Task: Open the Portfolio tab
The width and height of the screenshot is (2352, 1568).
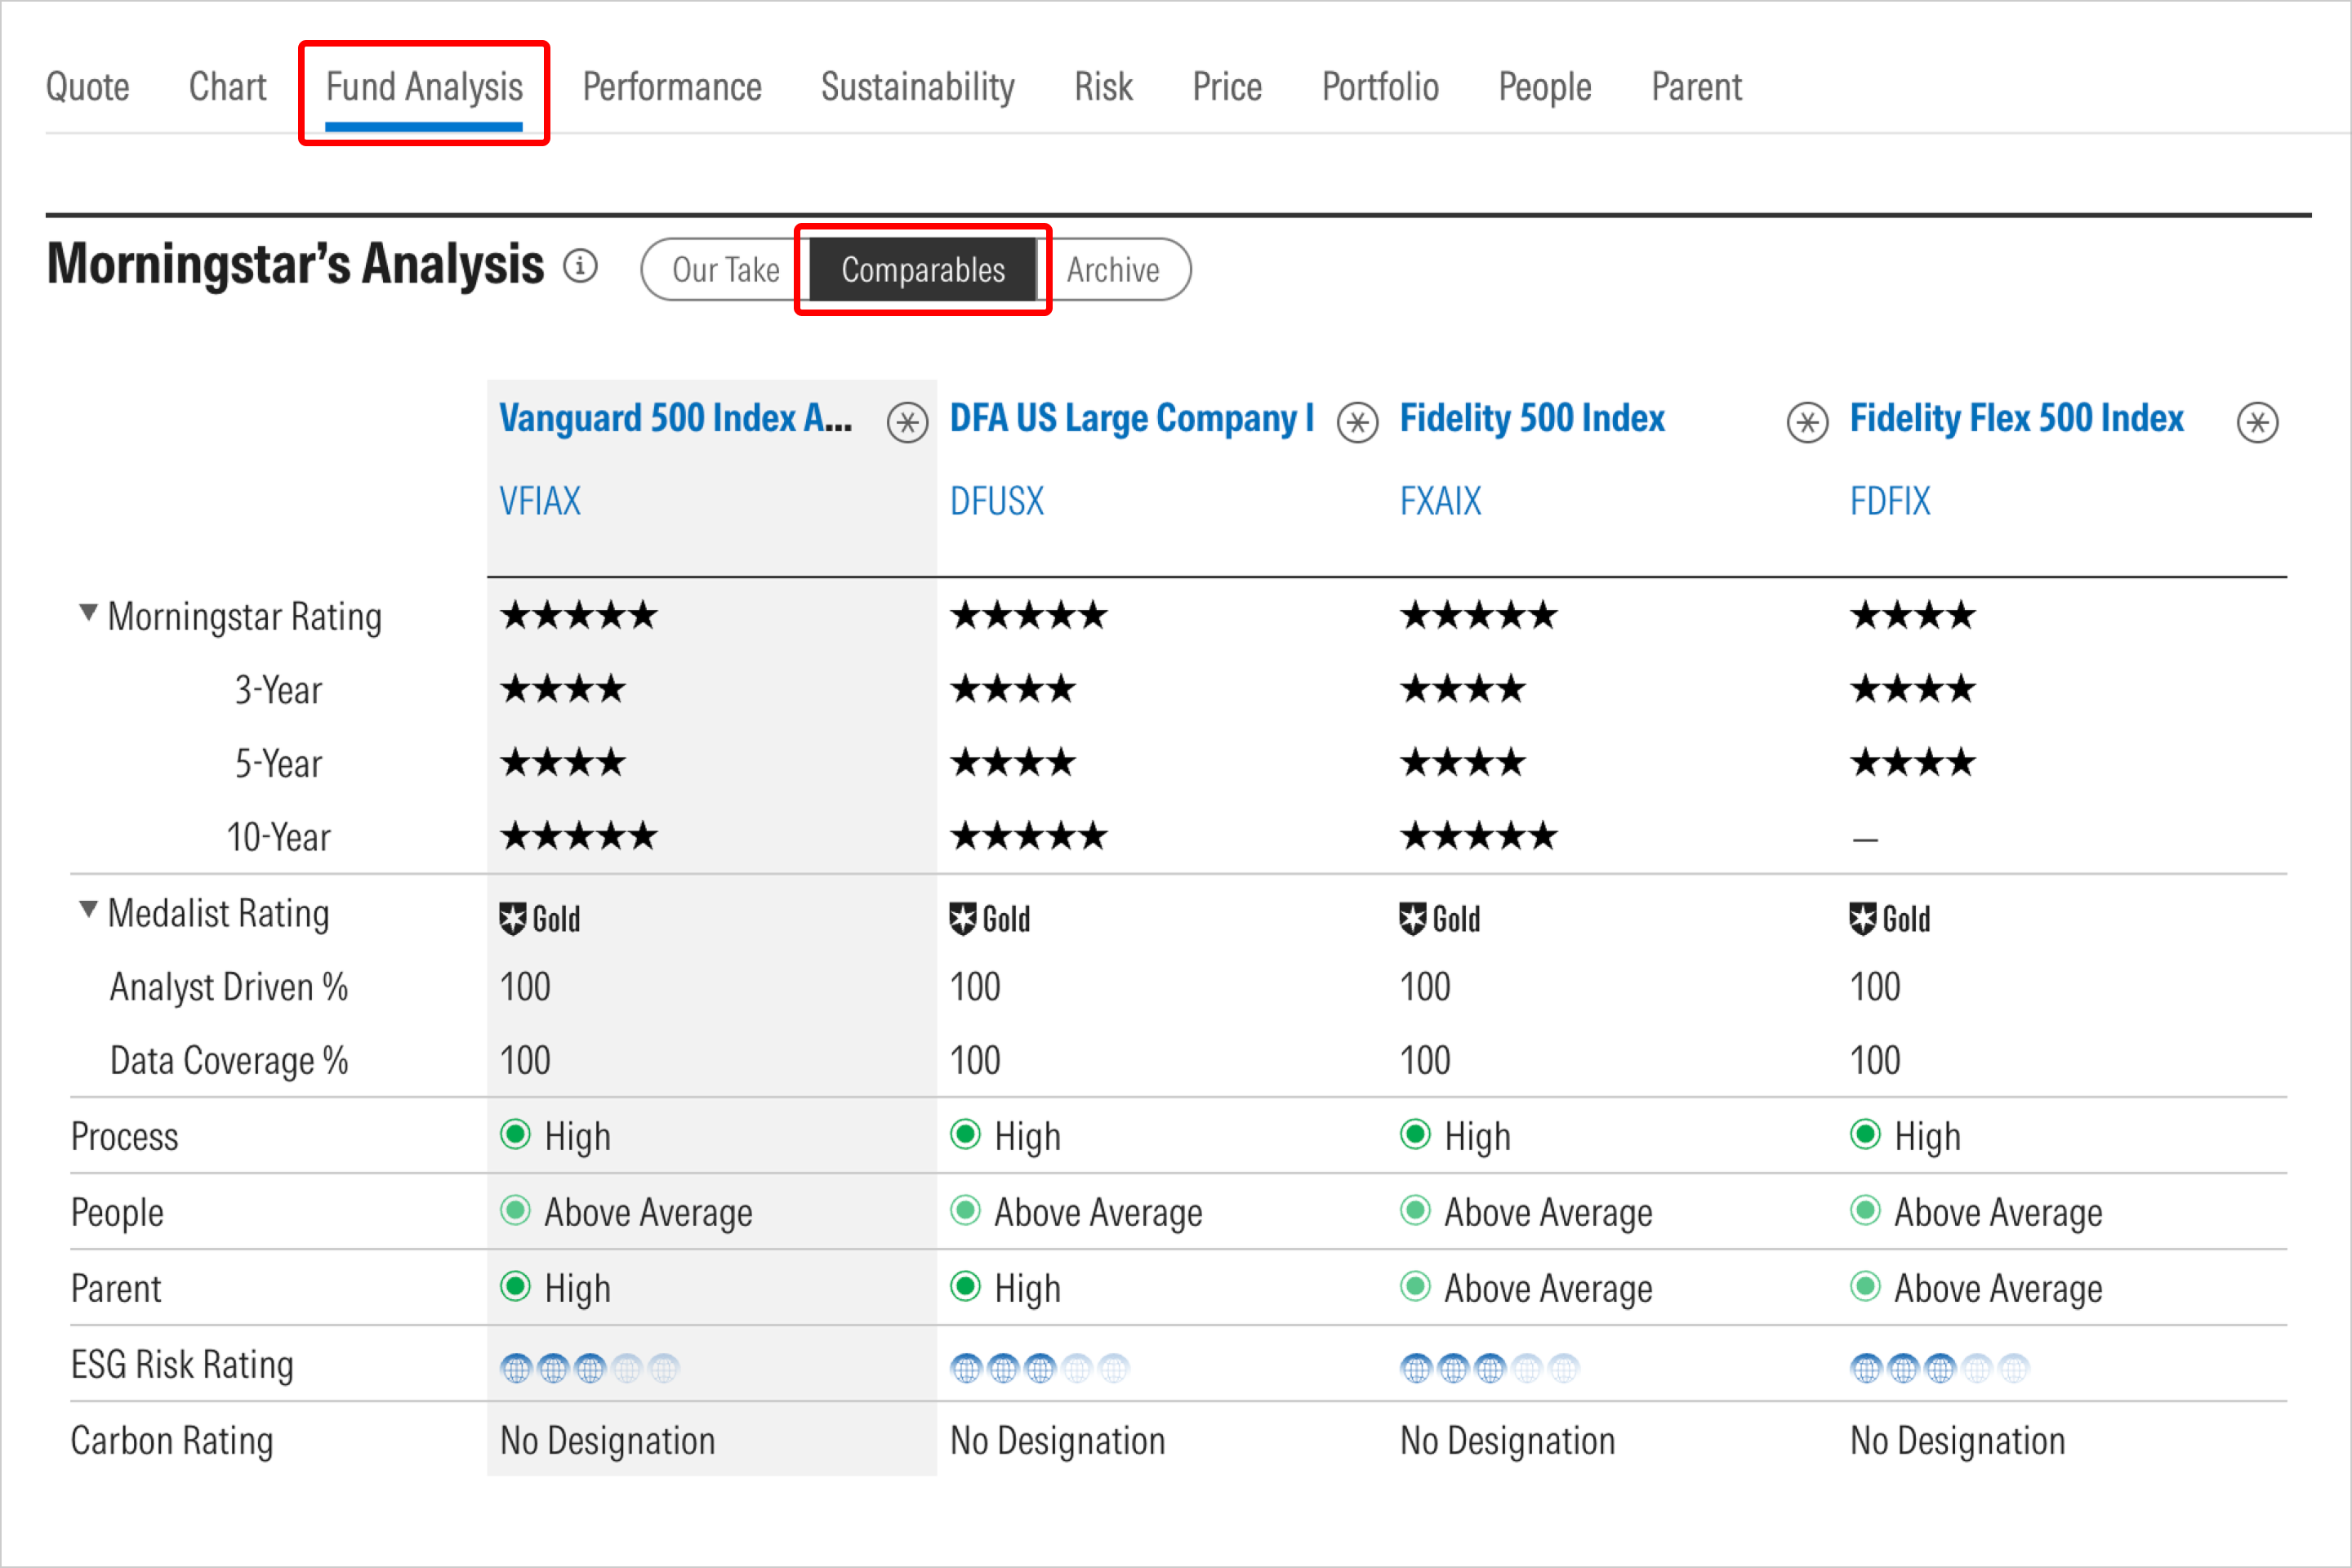Action: (1380, 87)
